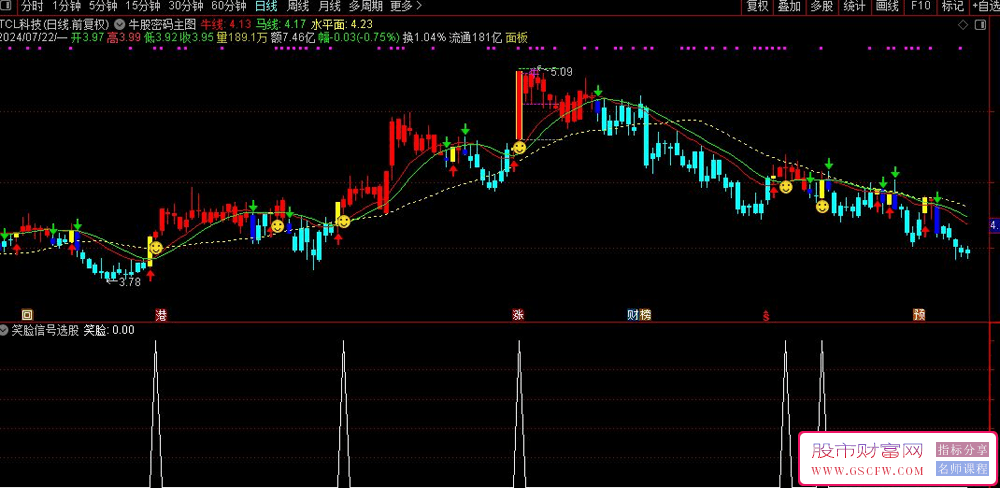Click the 涨 marker below the chart
This screenshot has height=488, width=1000.
(x=518, y=314)
